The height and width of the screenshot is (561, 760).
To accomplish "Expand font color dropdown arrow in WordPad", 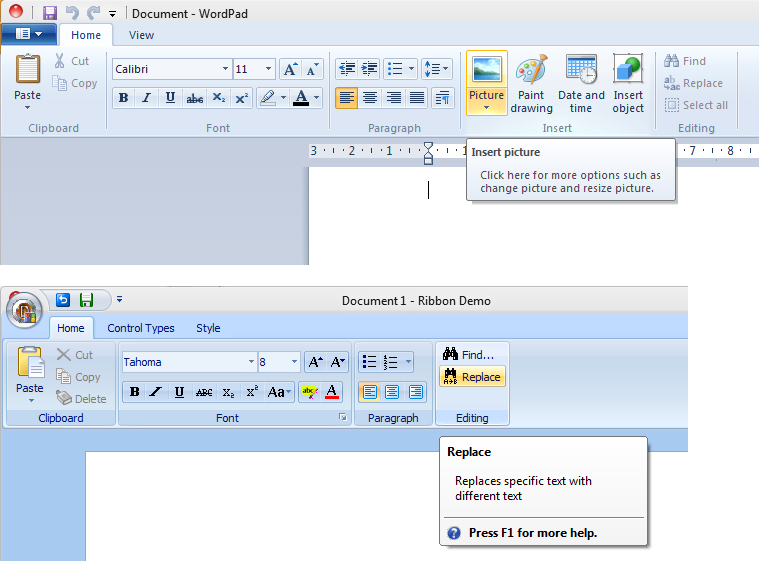I will (317, 98).
